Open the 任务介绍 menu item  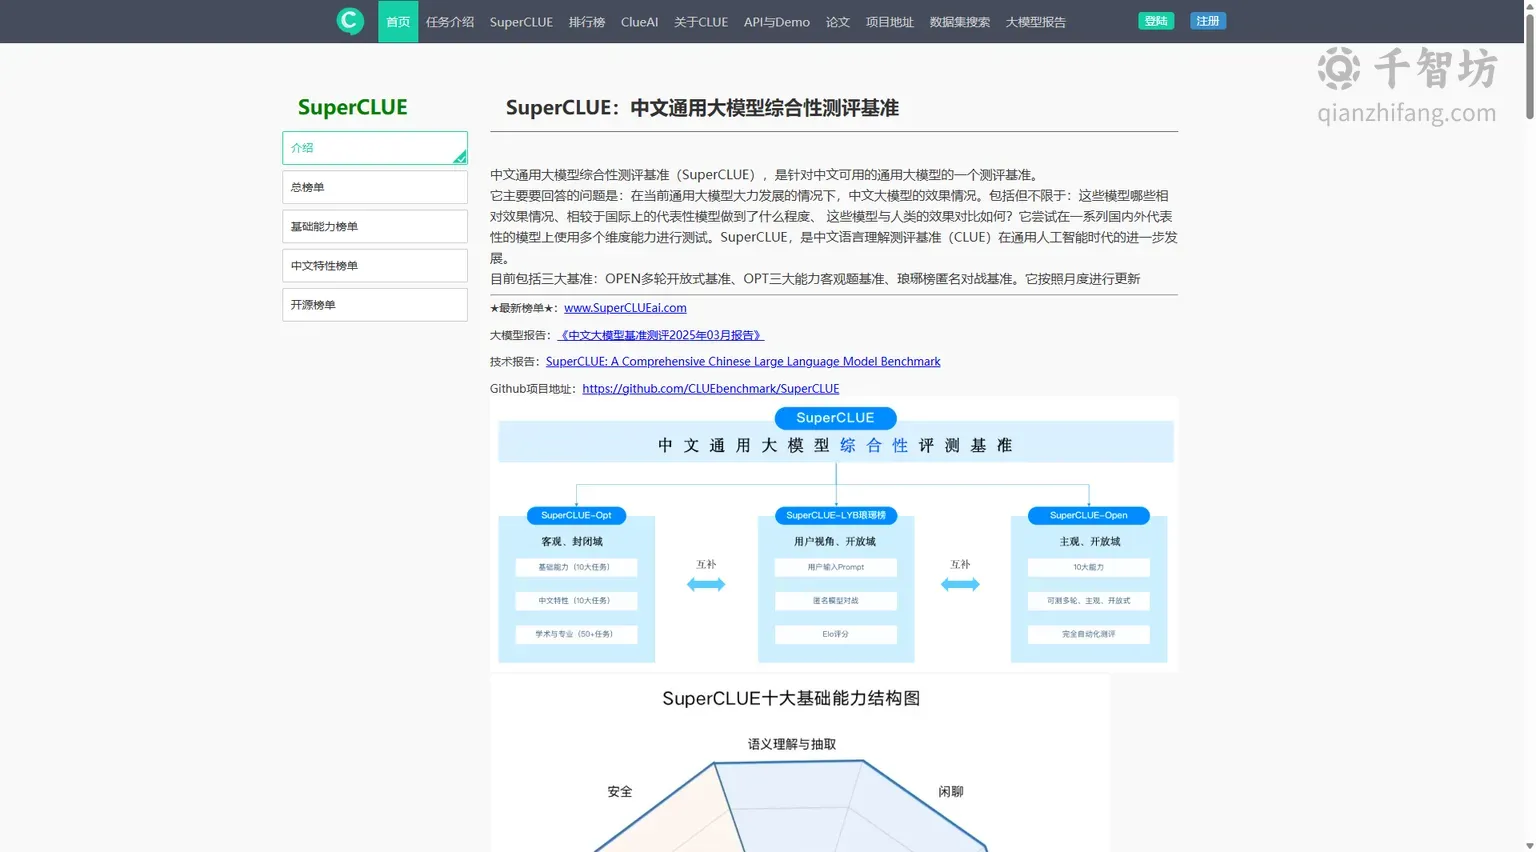[450, 21]
